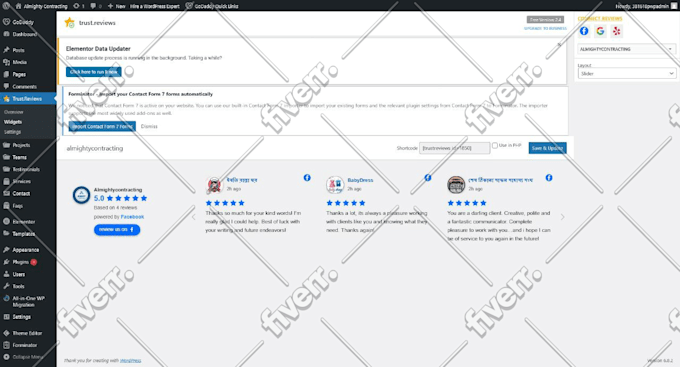Screen dimensions: 680x367
Task: Open Faqs in sidebar
Action: (17, 206)
